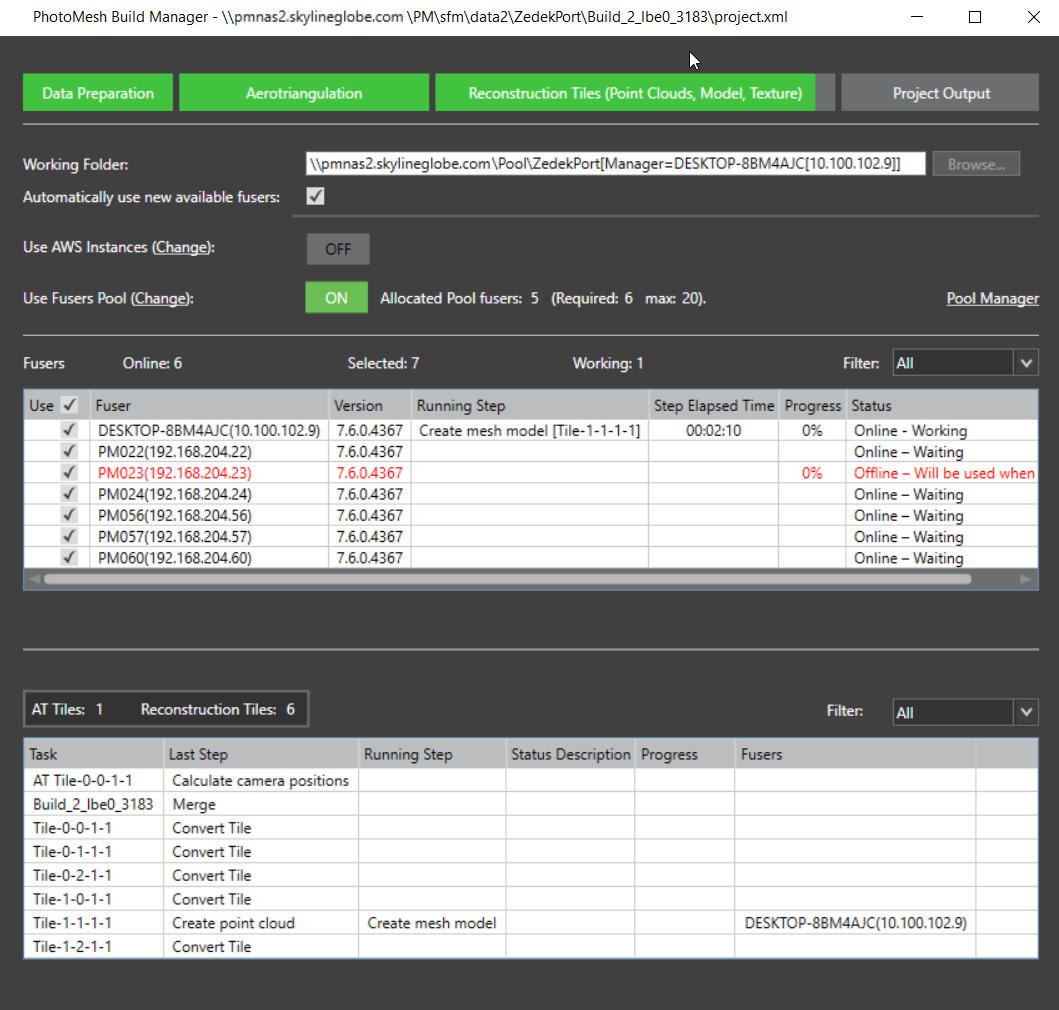Click inside the Working Folder path field
Viewport: 1059px width, 1010px height.
pos(615,163)
